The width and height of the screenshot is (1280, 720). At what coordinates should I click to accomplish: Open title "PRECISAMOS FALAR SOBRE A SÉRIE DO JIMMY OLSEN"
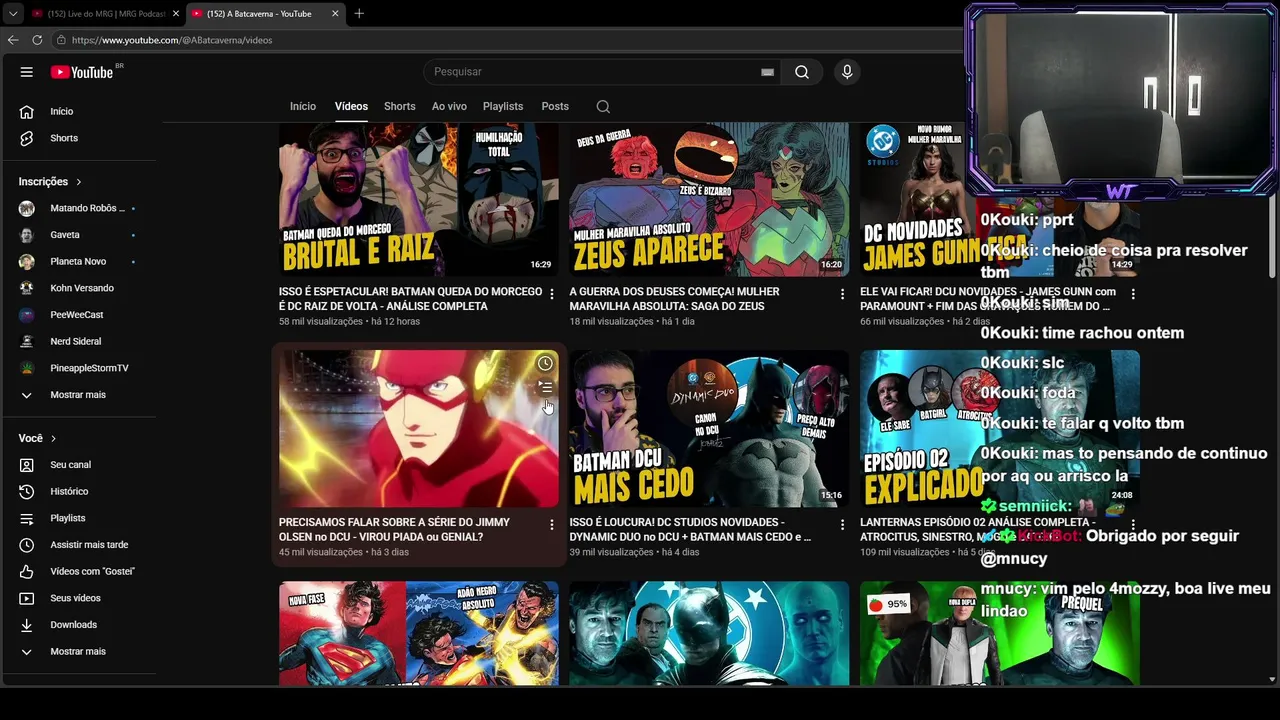coord(394,530)
